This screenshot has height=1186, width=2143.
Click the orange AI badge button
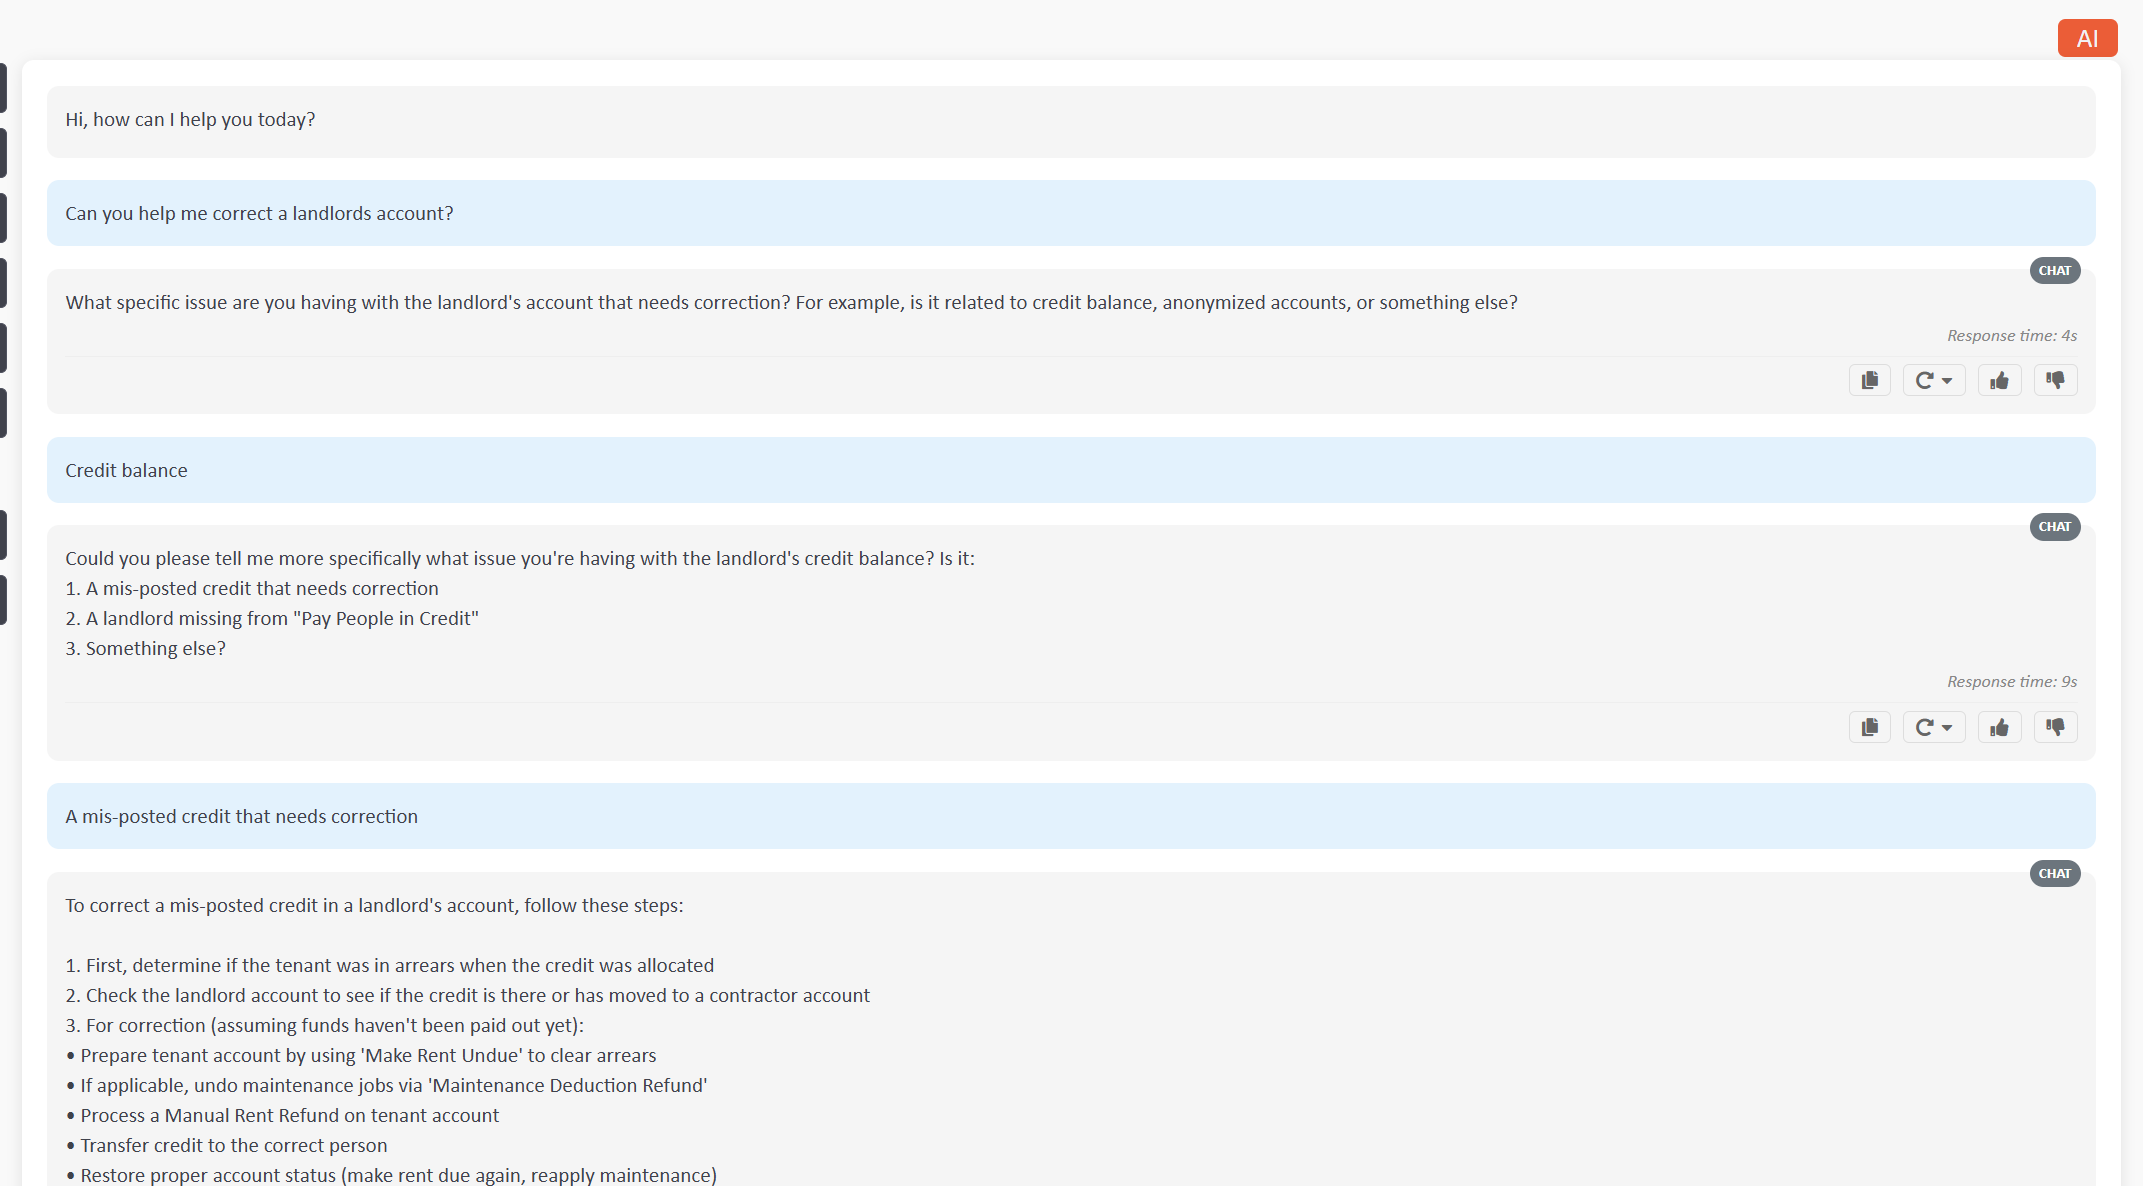[2087, 38]
